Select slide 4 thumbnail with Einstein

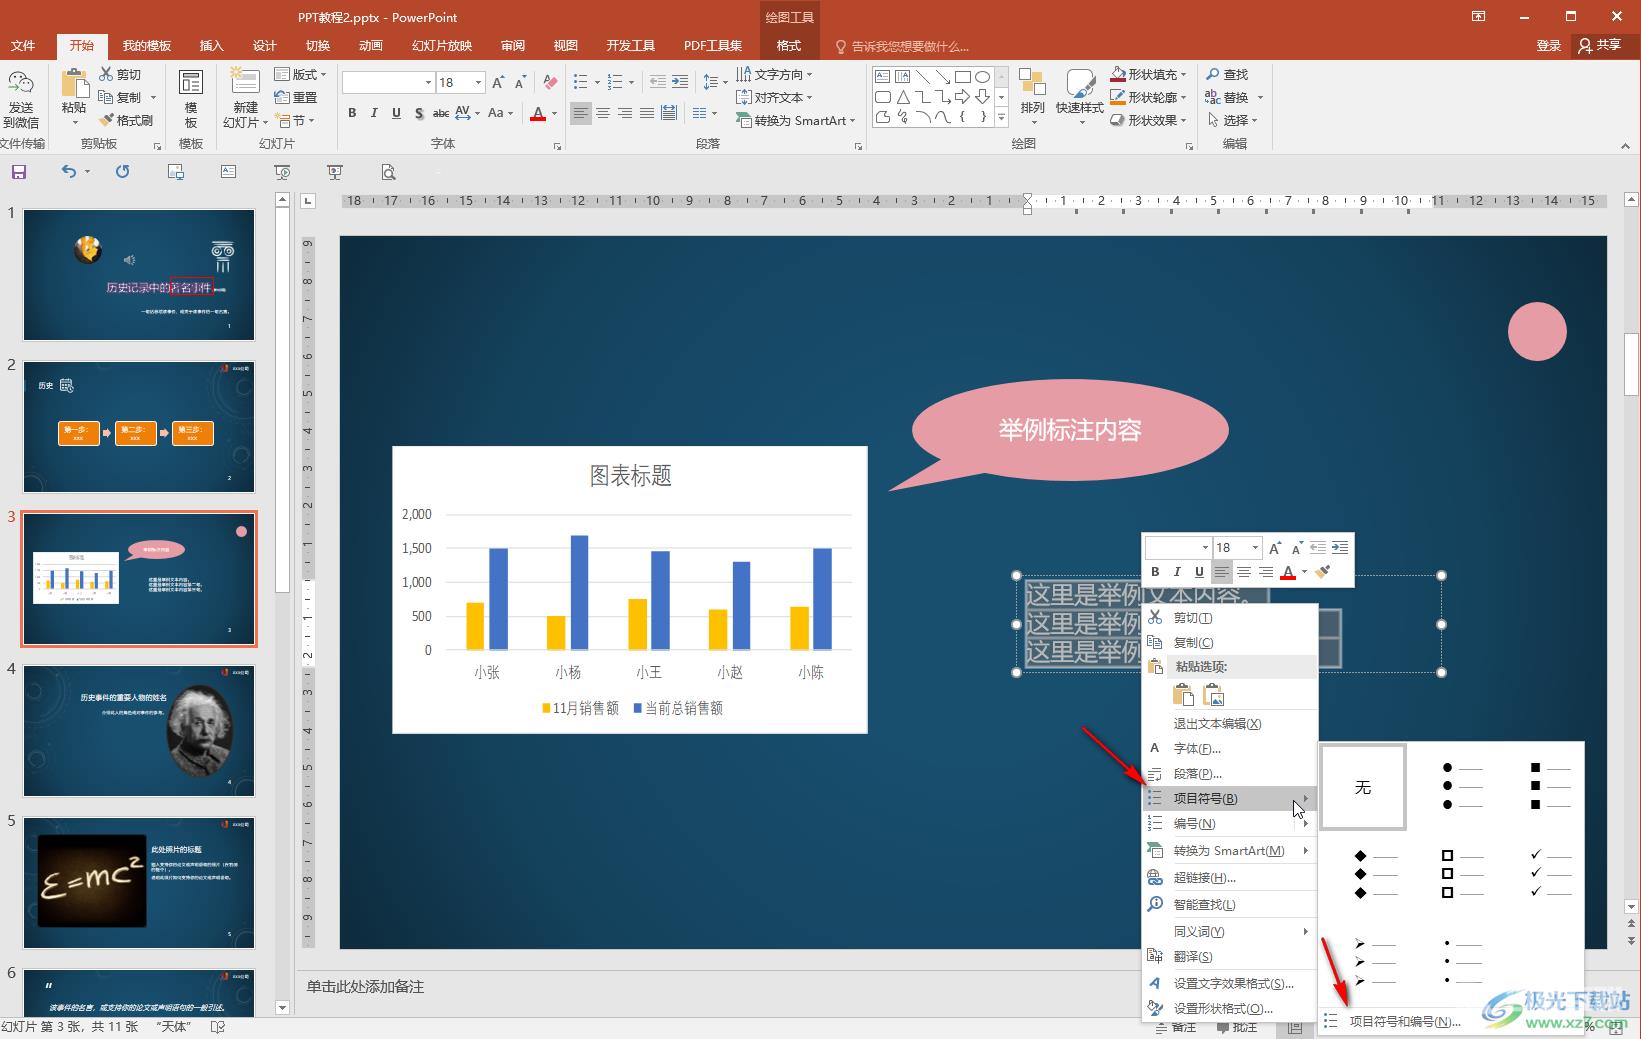click(x=139, y=731)
